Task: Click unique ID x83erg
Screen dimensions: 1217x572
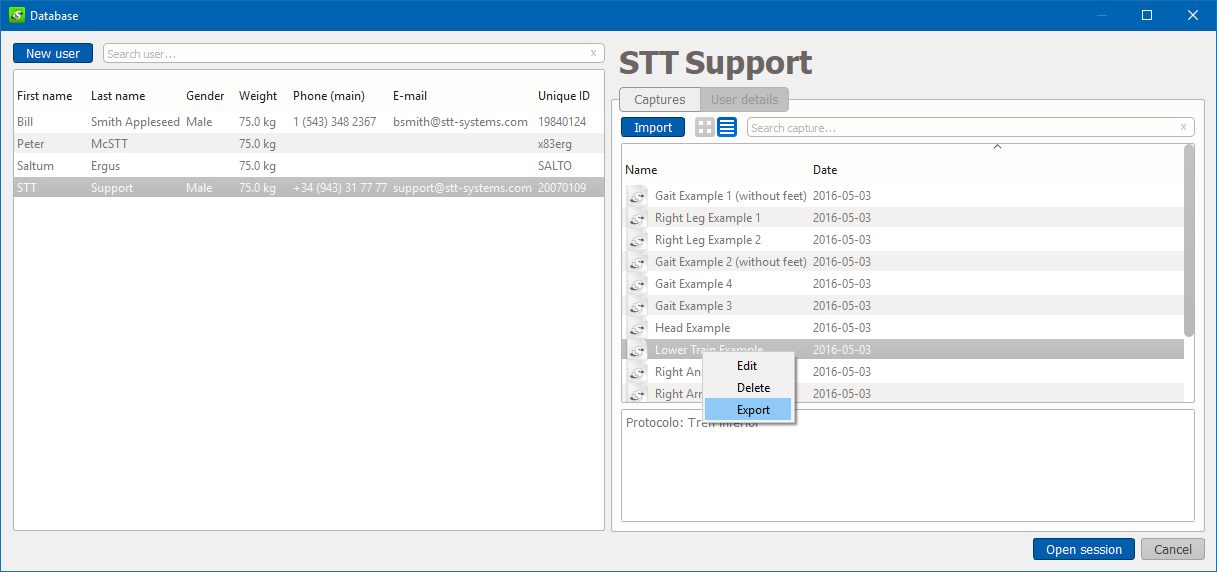Action: click(x=555, y=144)
